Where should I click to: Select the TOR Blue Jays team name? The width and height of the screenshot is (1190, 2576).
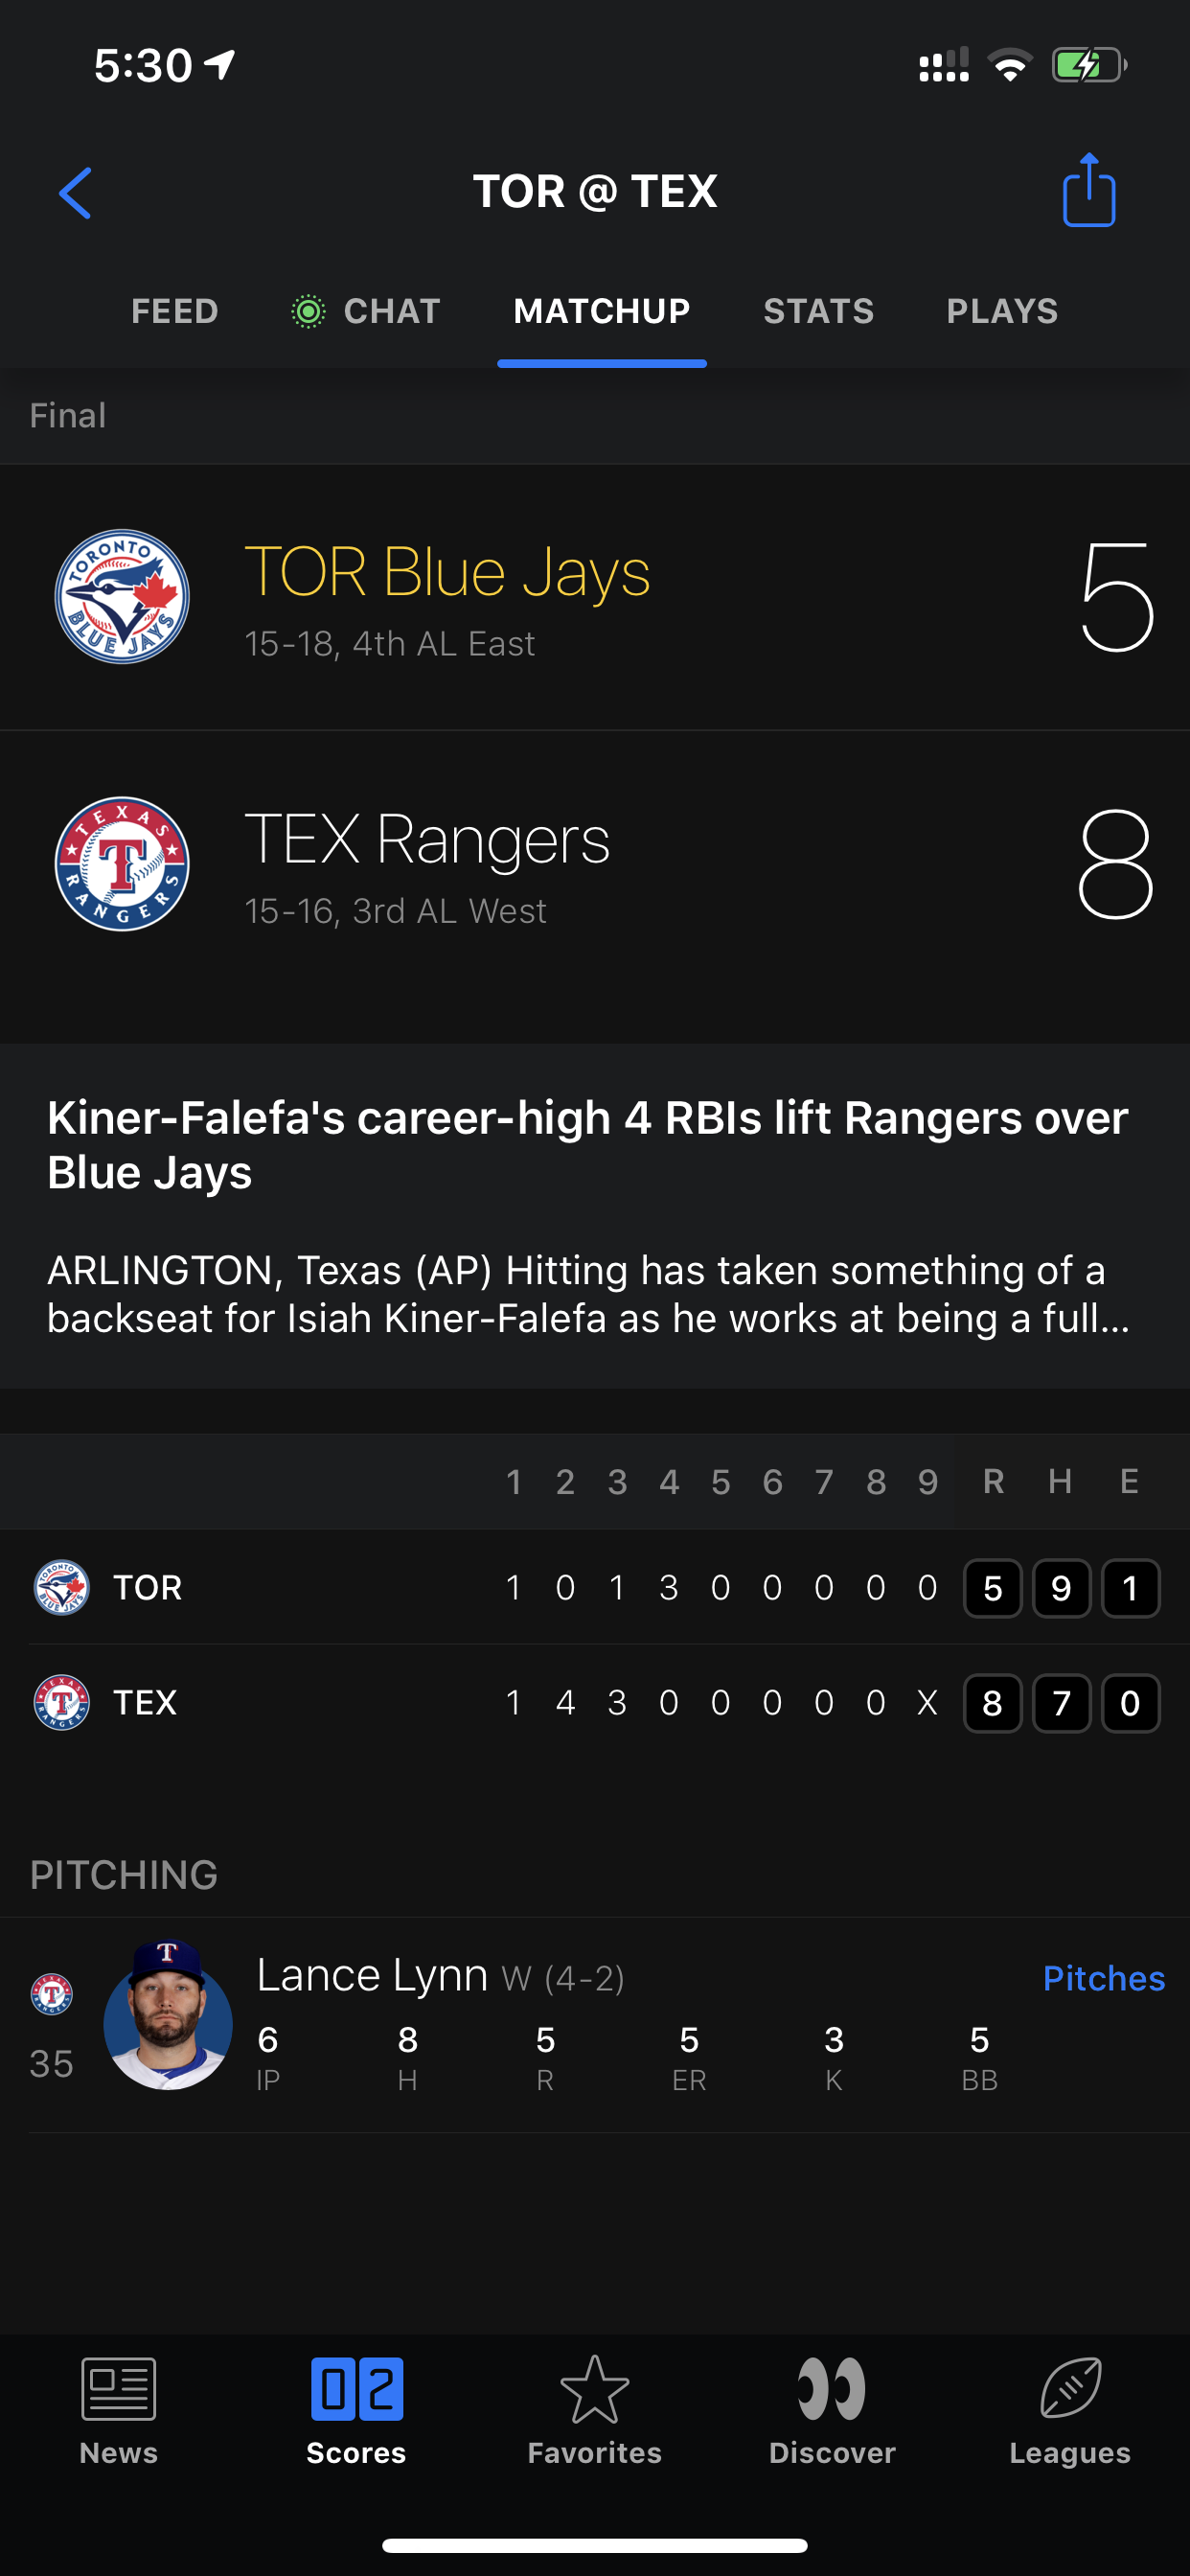[447, 572]
